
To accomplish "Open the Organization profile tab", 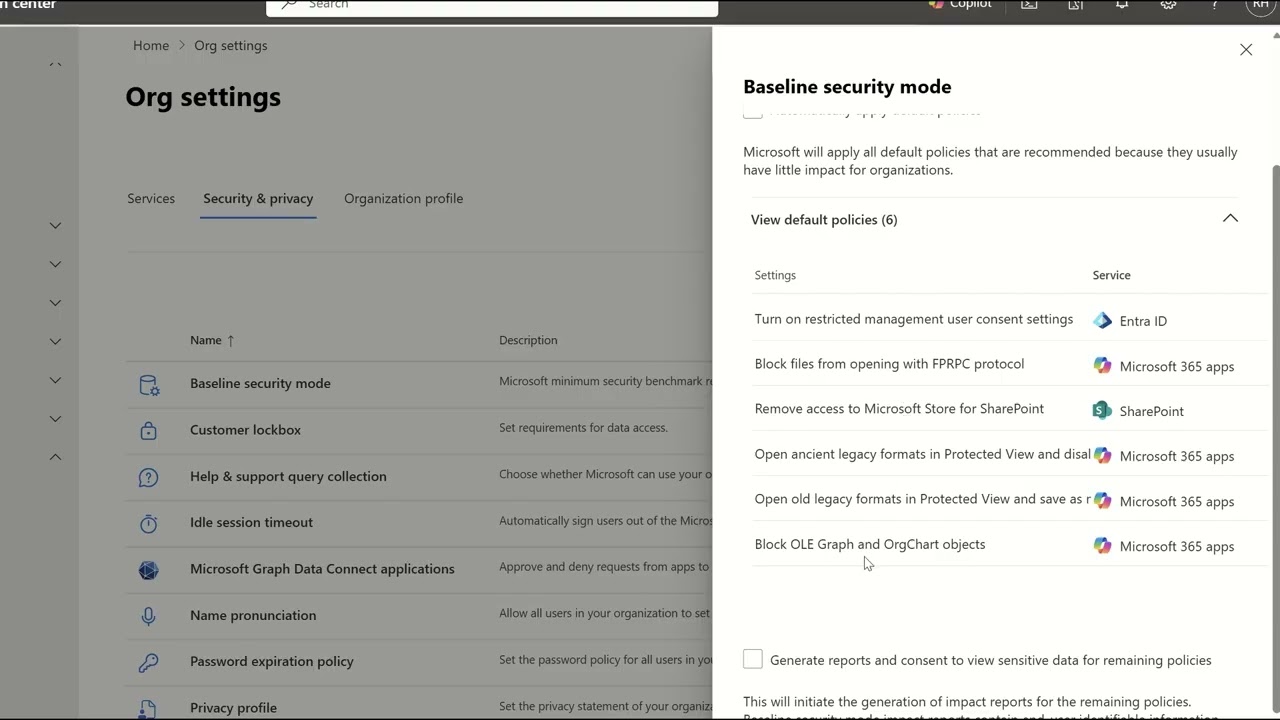I will click(403, 198).
